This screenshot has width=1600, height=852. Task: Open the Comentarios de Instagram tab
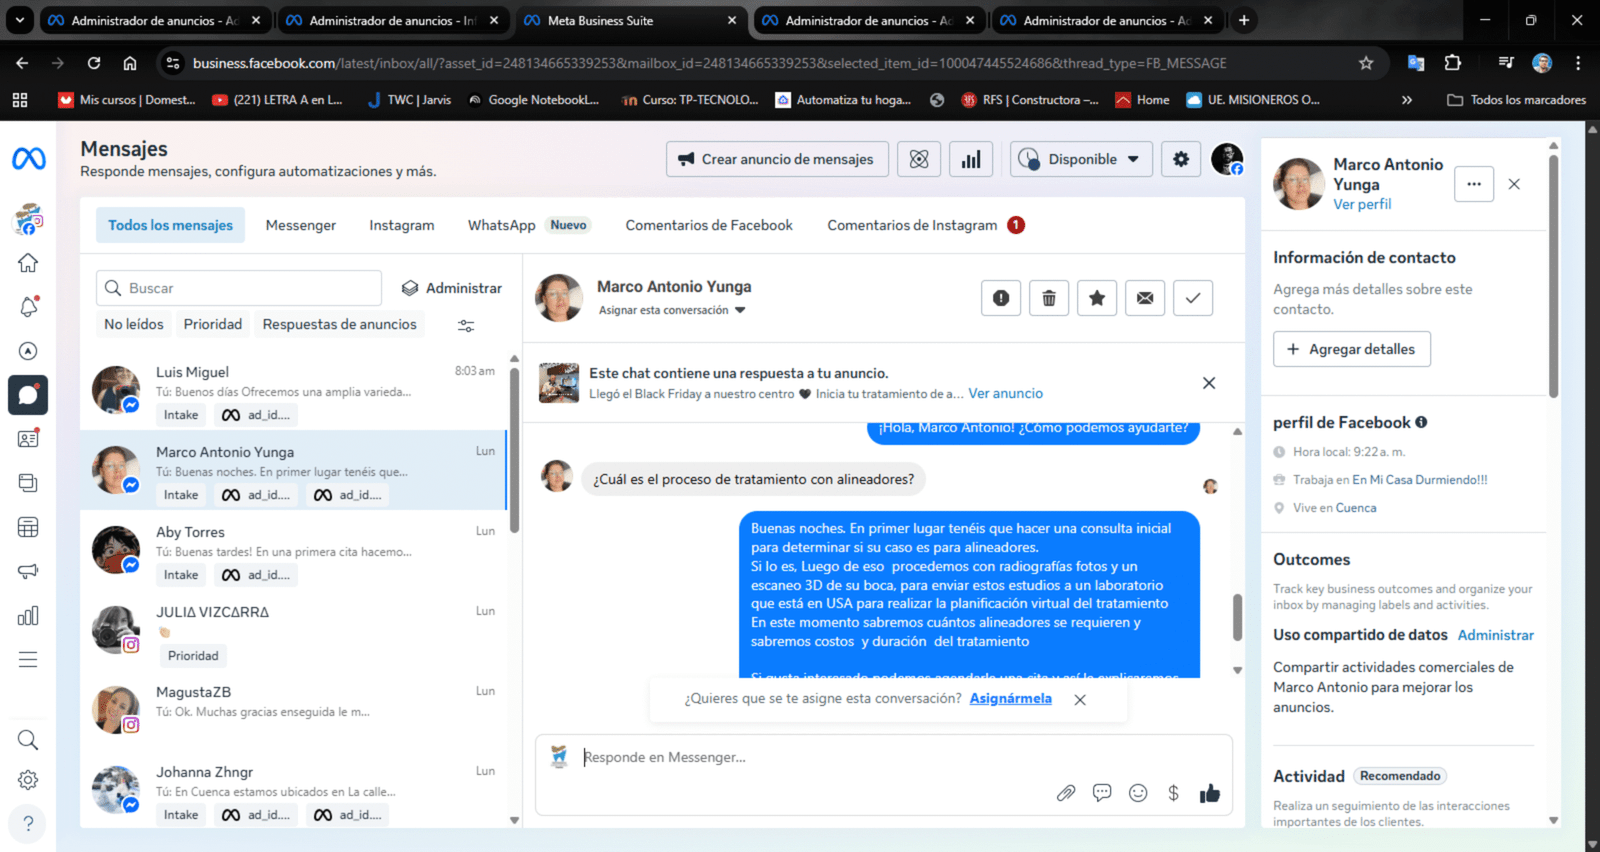[912, 225]
